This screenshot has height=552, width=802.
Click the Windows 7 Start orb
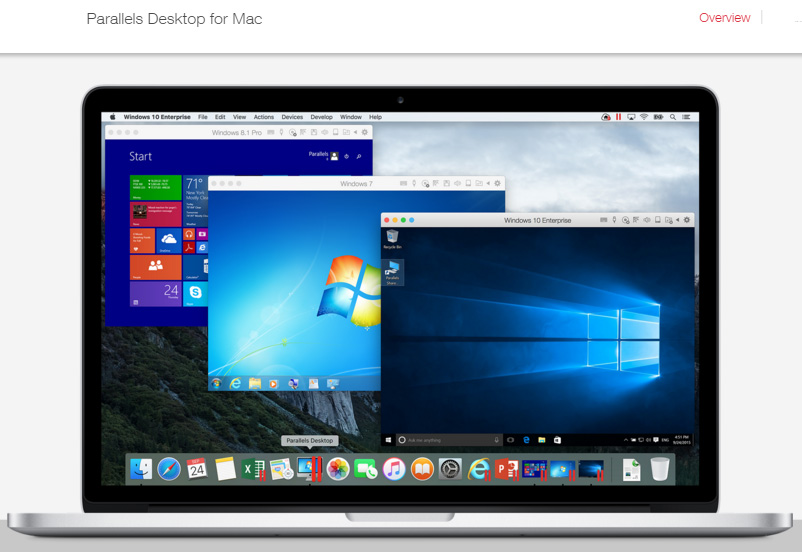tap(216, 383)
